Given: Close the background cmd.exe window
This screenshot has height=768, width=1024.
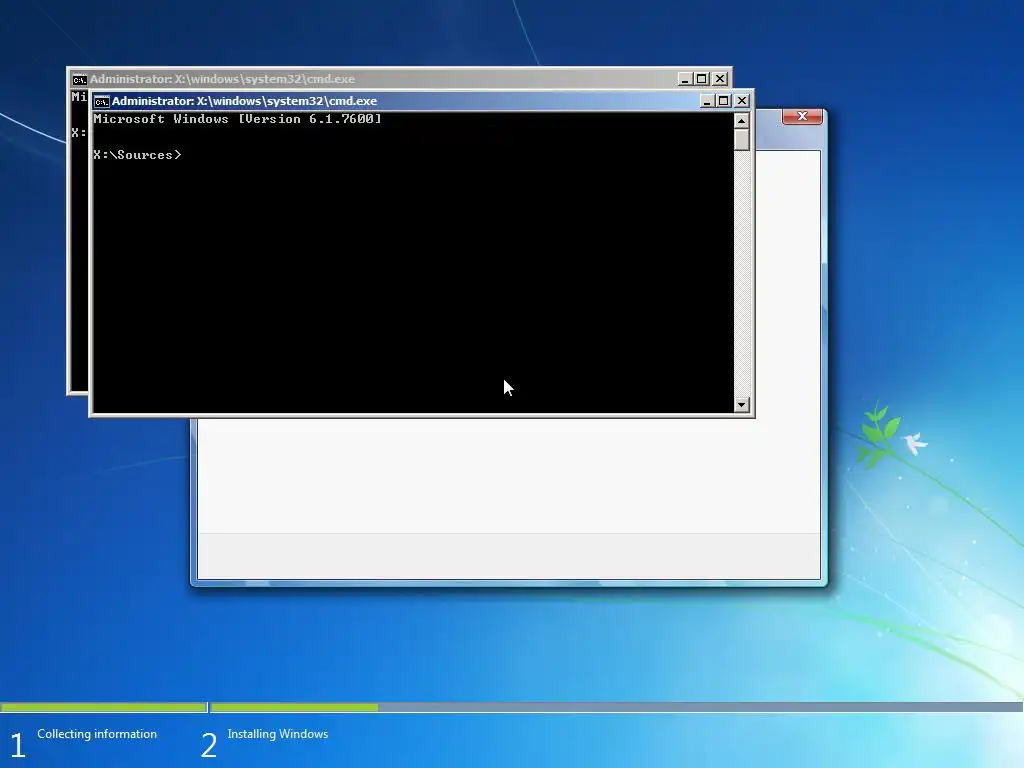Looking at the screenshot, I should (719, 79).
